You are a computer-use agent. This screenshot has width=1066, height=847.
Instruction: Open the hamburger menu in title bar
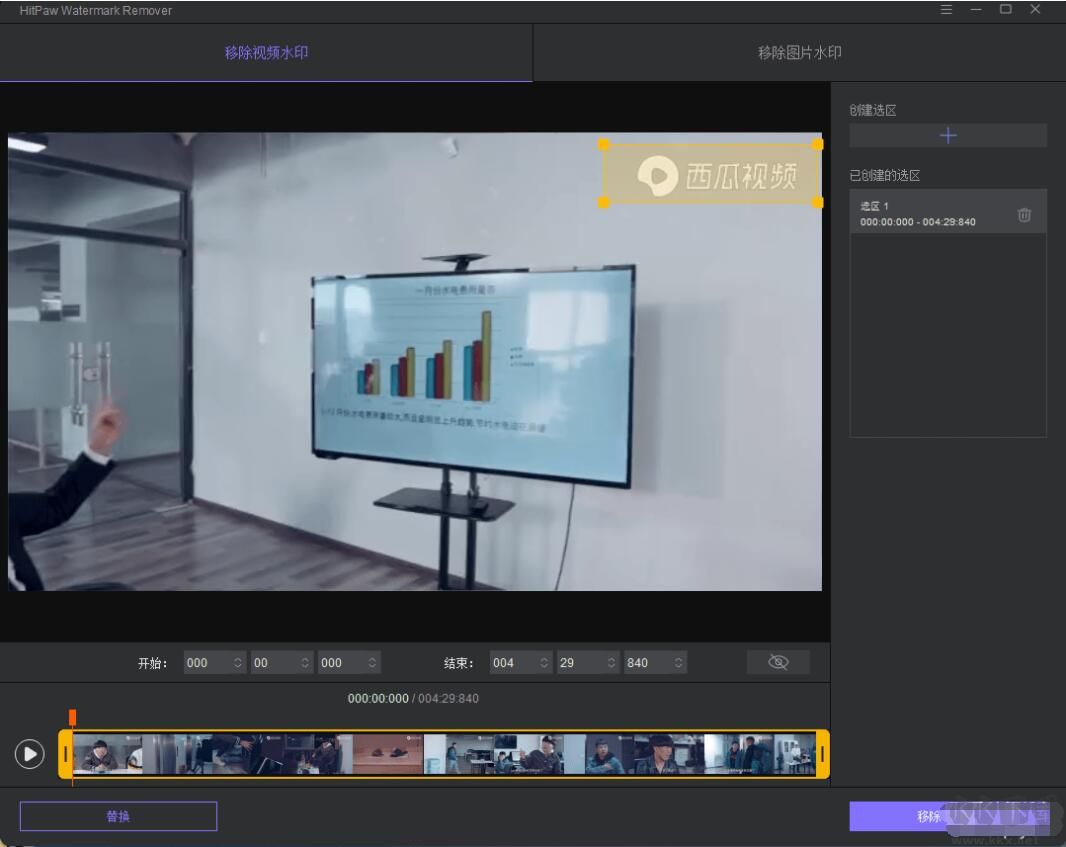pyautogui.click(x=946, y=10)
